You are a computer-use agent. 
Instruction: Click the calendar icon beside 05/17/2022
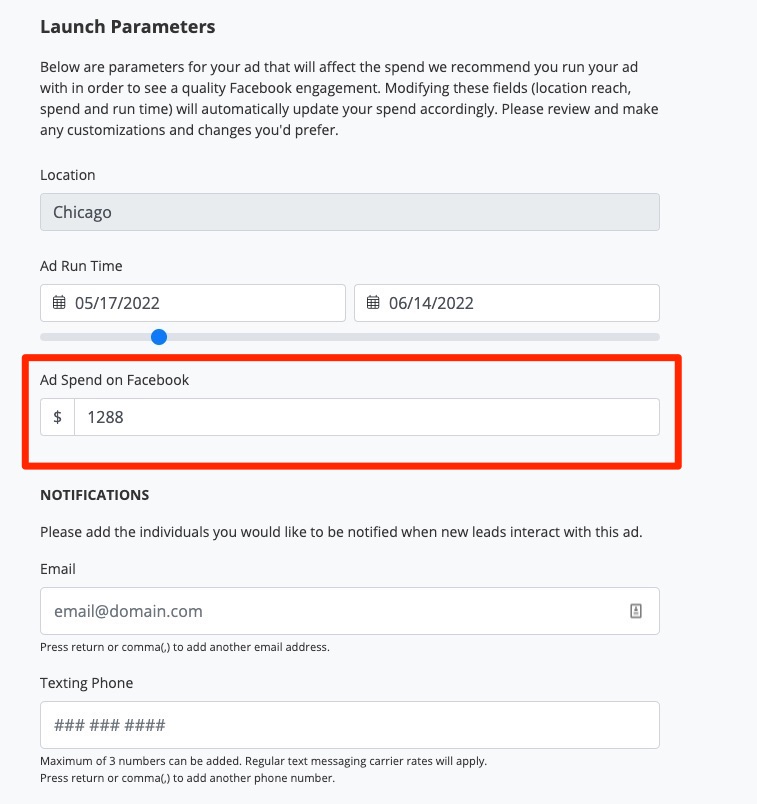pos(59,303)
